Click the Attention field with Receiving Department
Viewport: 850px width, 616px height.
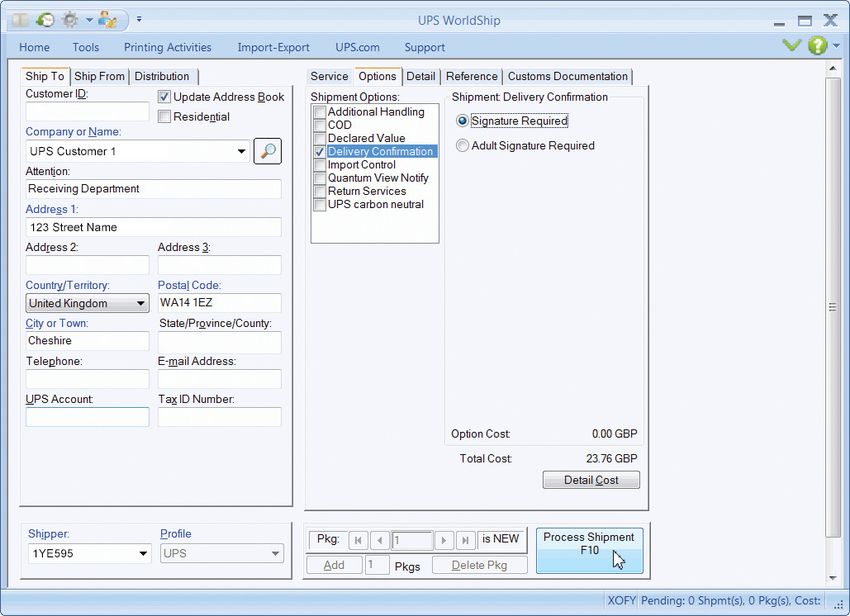(153, 189)
